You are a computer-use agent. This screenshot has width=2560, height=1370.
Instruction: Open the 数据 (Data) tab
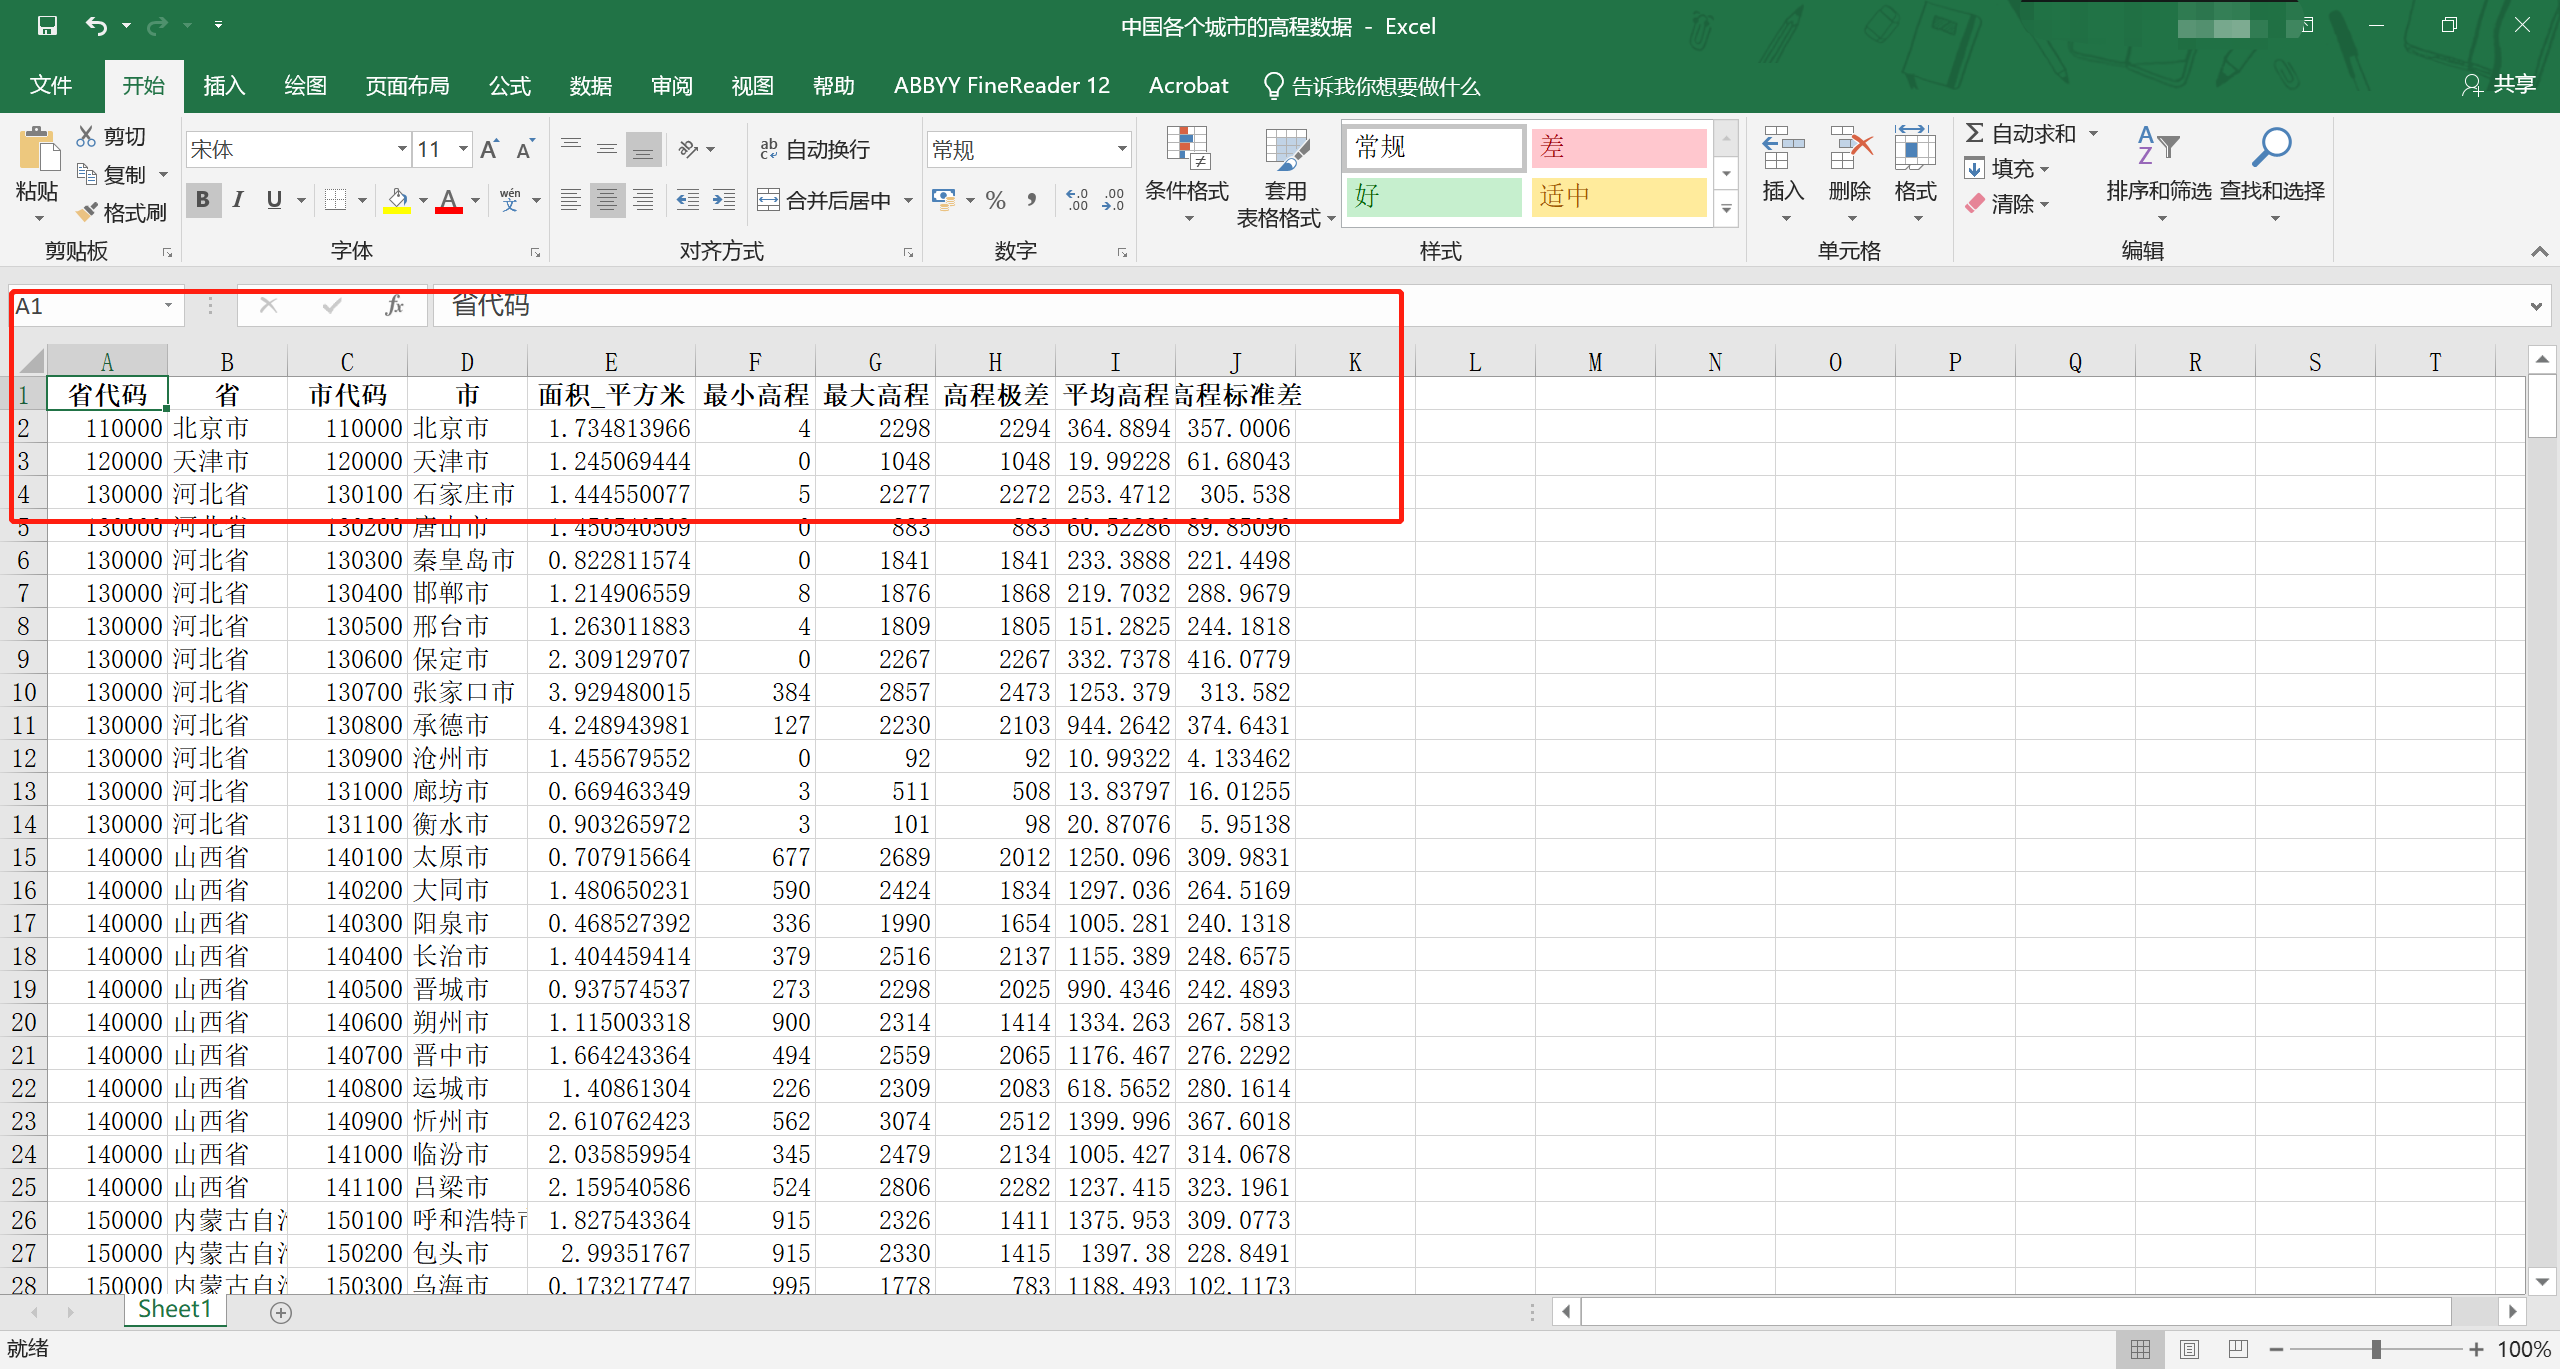(x=590, y=86)
